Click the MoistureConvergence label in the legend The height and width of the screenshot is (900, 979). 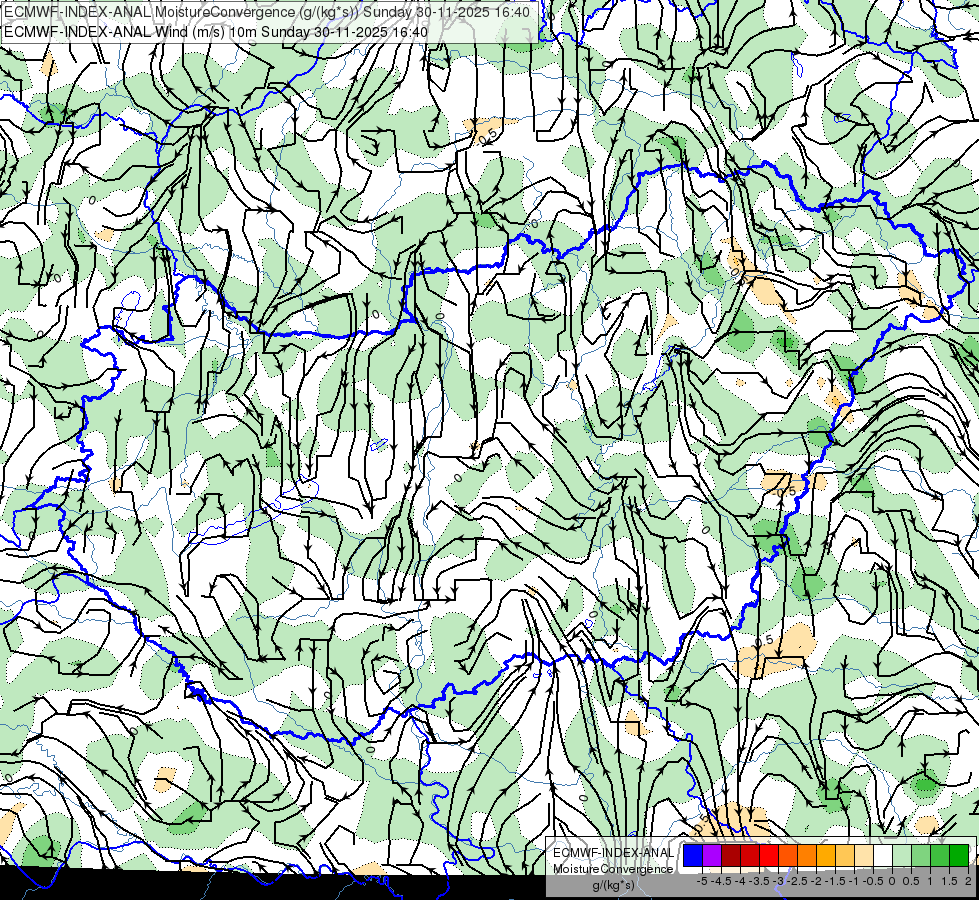click(x=614, y=869)
